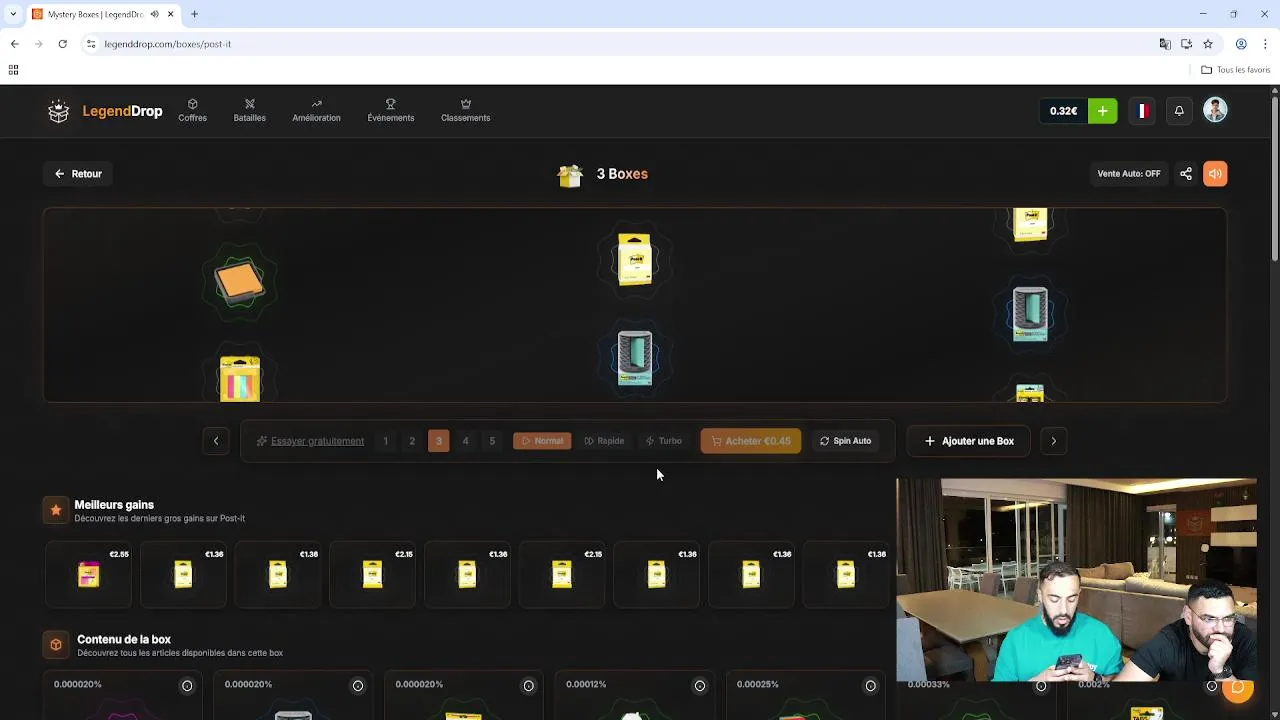Click the yellow Post-it in the middle reel

(634, 260)
